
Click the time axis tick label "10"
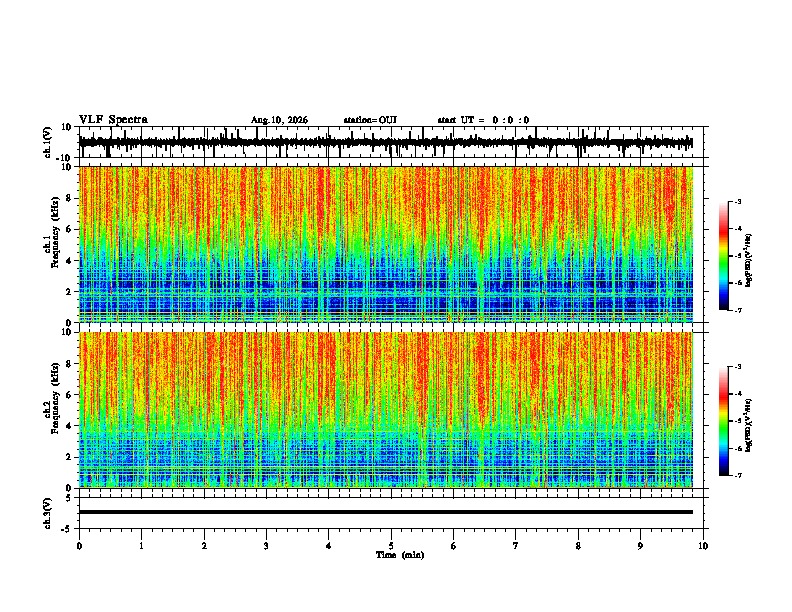point(703,546)
